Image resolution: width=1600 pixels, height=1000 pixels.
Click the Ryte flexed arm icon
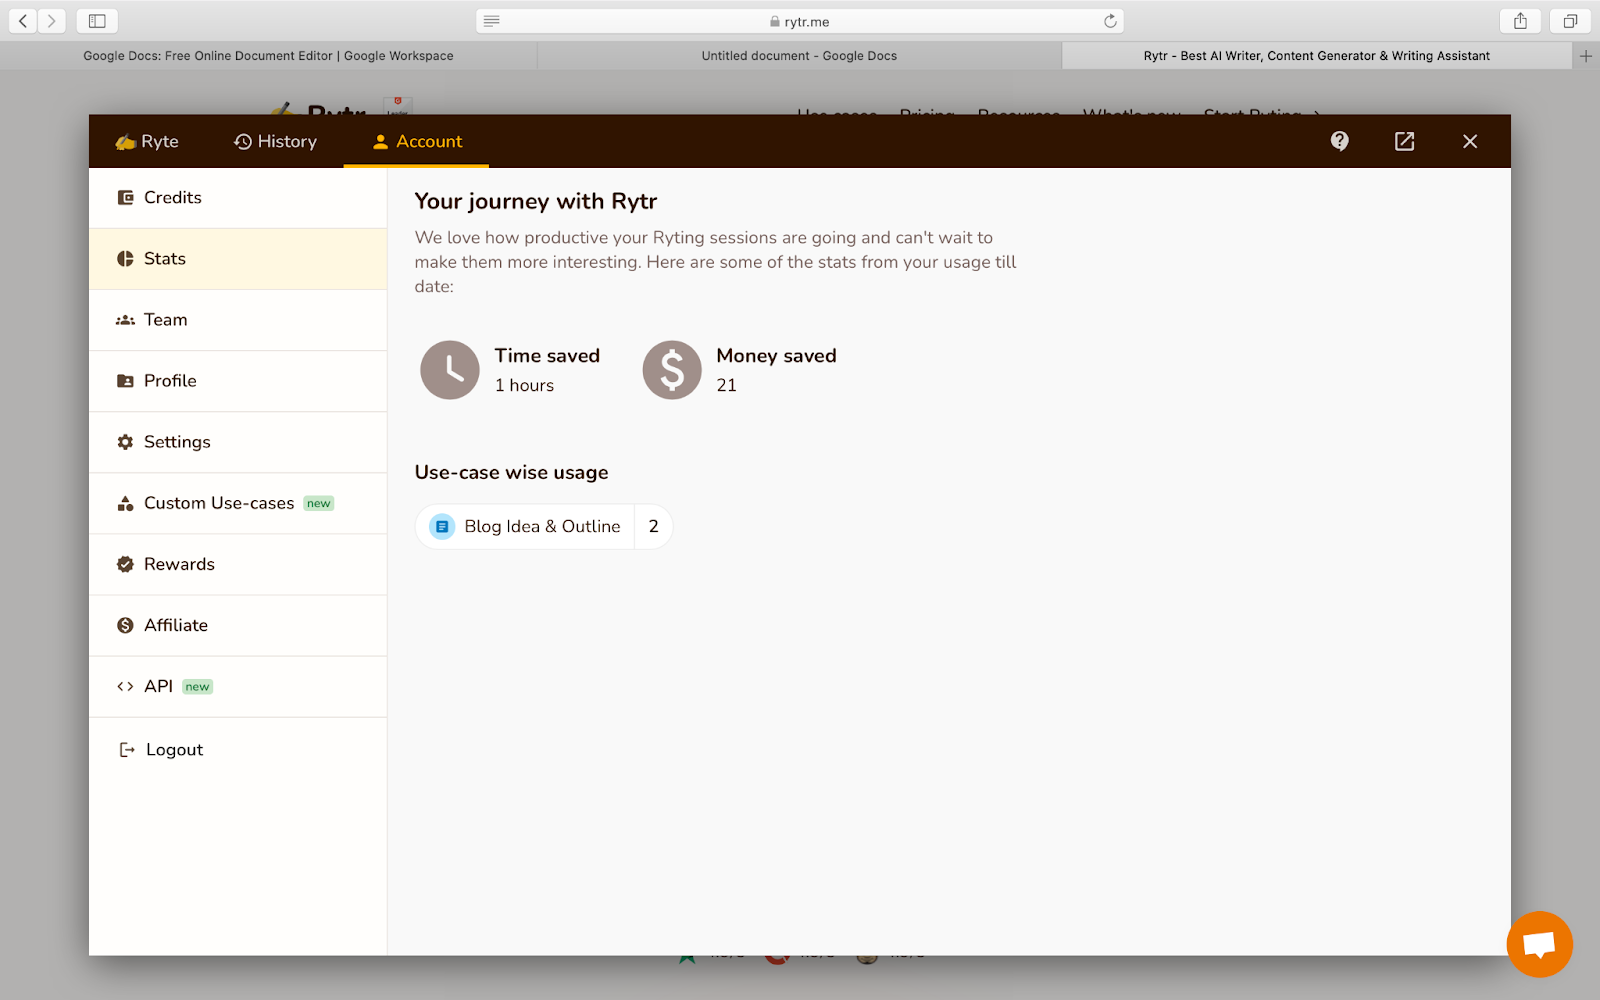[x=125, y=142]
